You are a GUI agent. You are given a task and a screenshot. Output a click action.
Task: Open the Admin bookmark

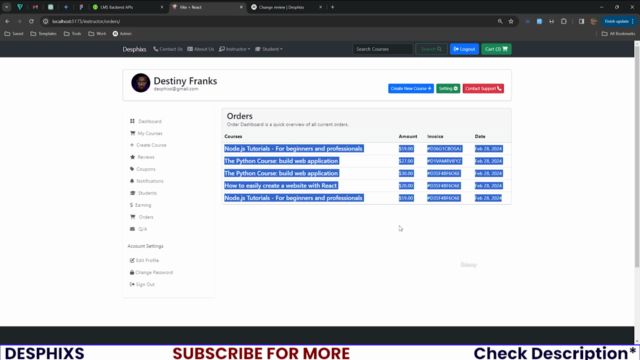pos(122,33)
